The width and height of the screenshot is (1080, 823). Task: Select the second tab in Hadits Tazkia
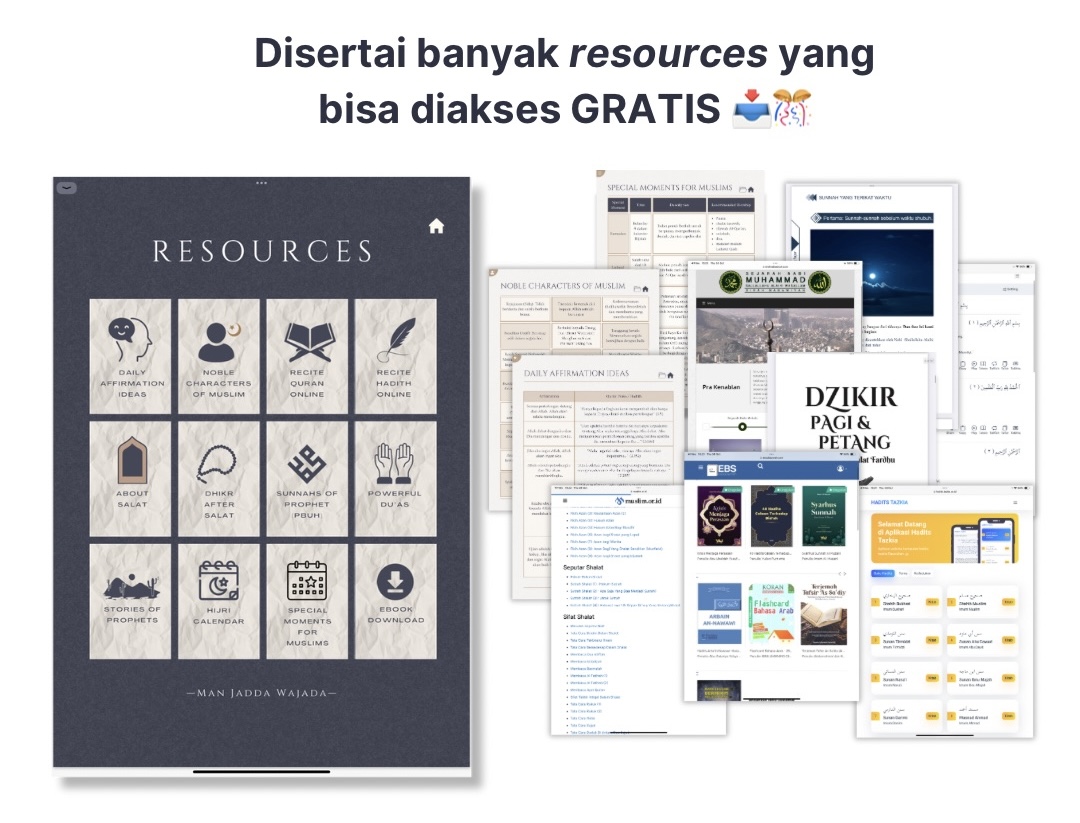point(903,573)
